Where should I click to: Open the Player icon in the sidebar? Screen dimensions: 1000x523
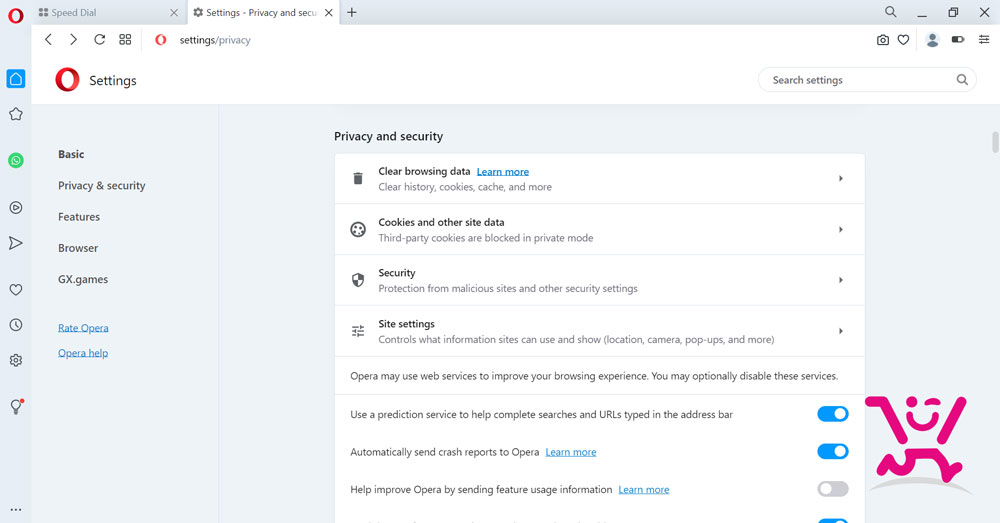(x=16, y=207)
